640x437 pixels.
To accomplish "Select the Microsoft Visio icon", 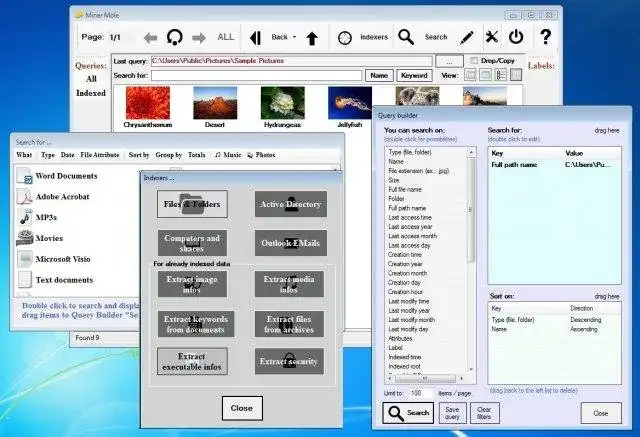I will (x=24, y=259).
